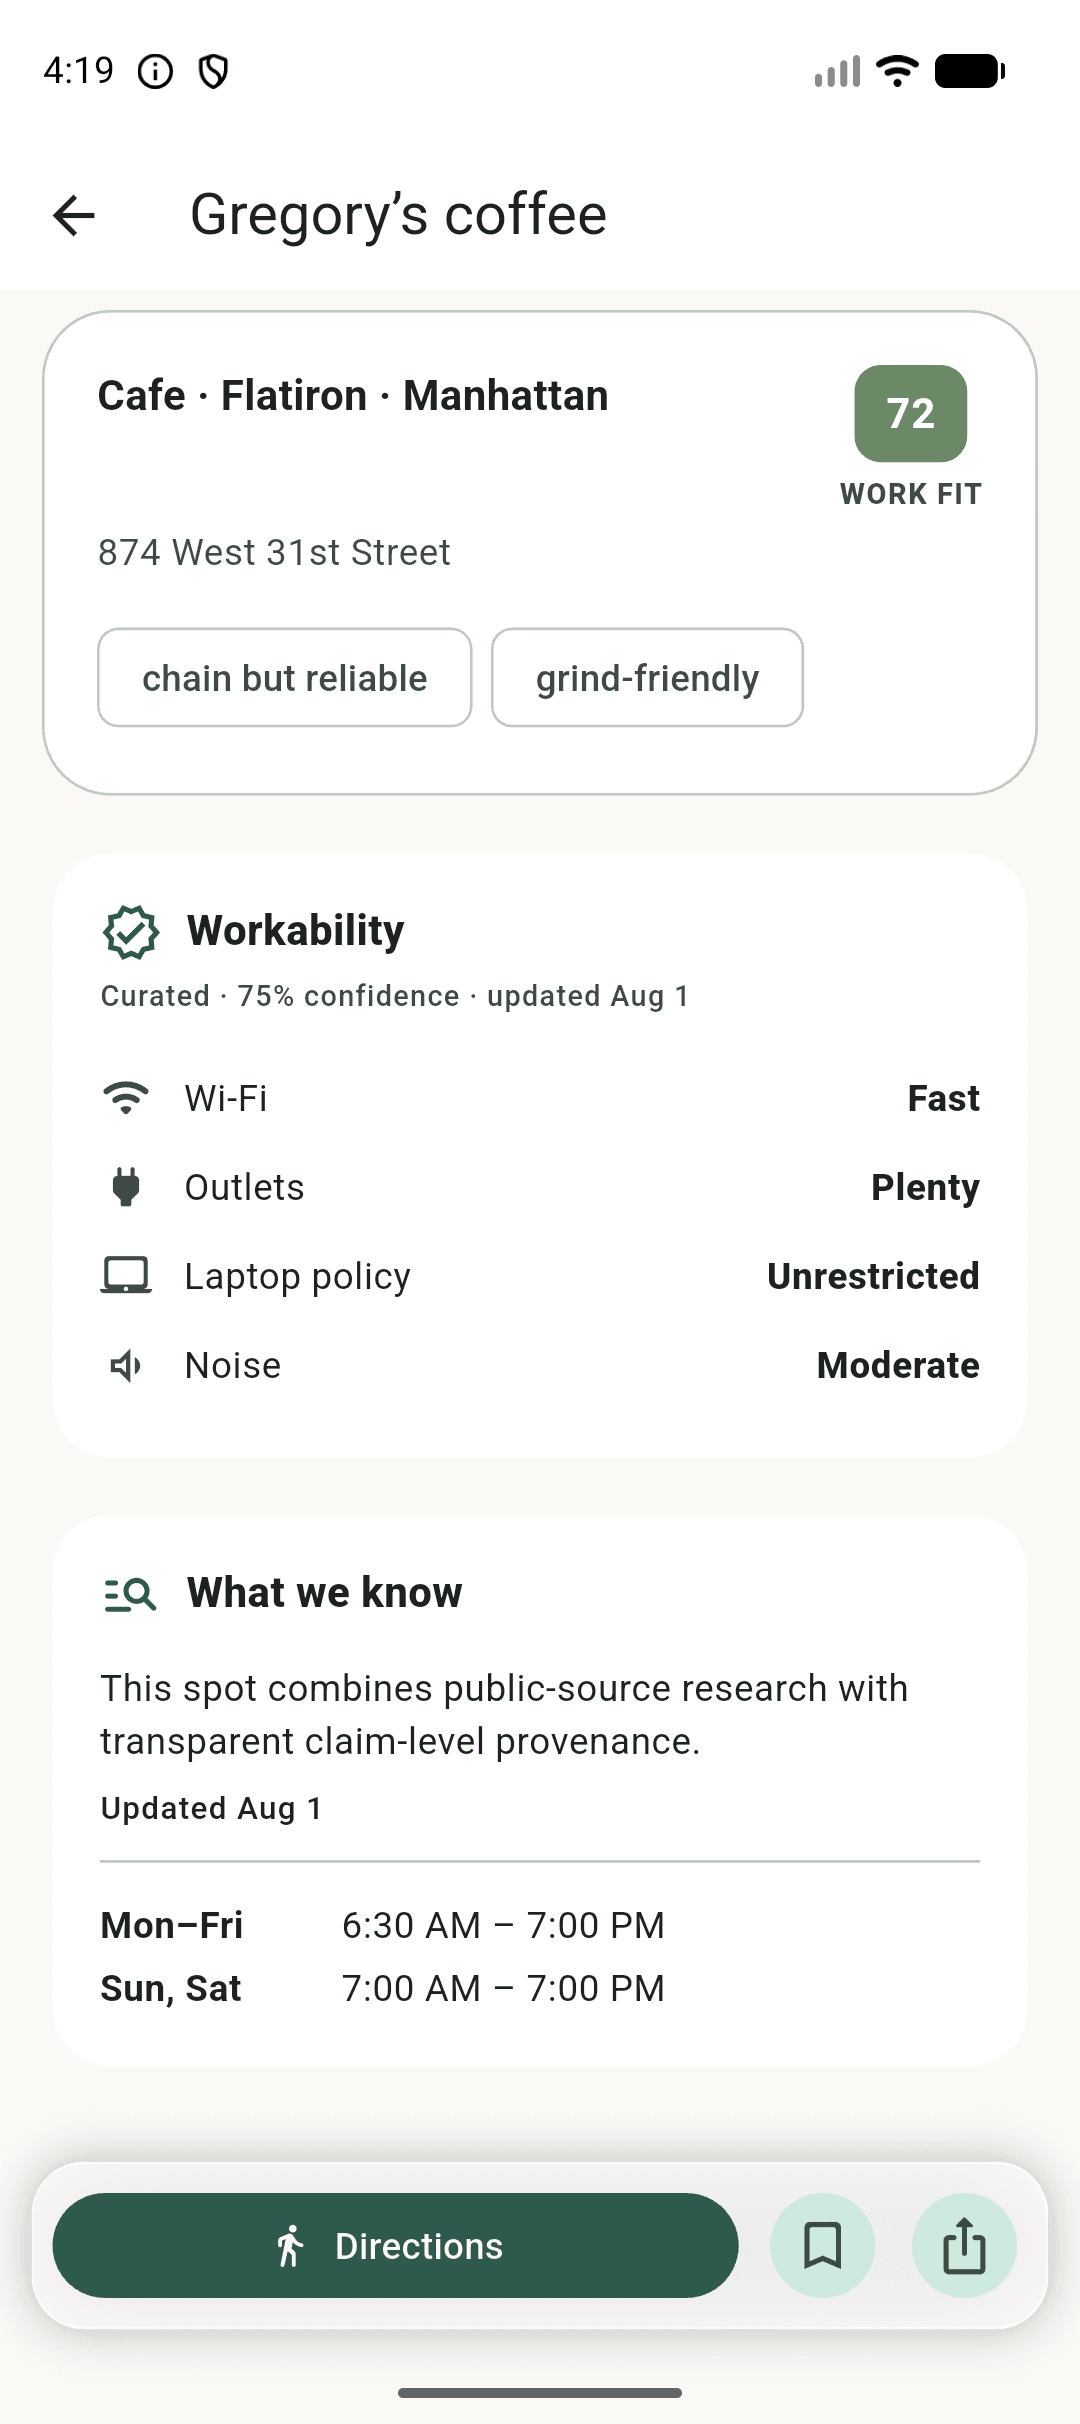Tap the 72 Work Fit score badge
Viewport: 1080px width, 2424px height.
[x=911, y=414]
